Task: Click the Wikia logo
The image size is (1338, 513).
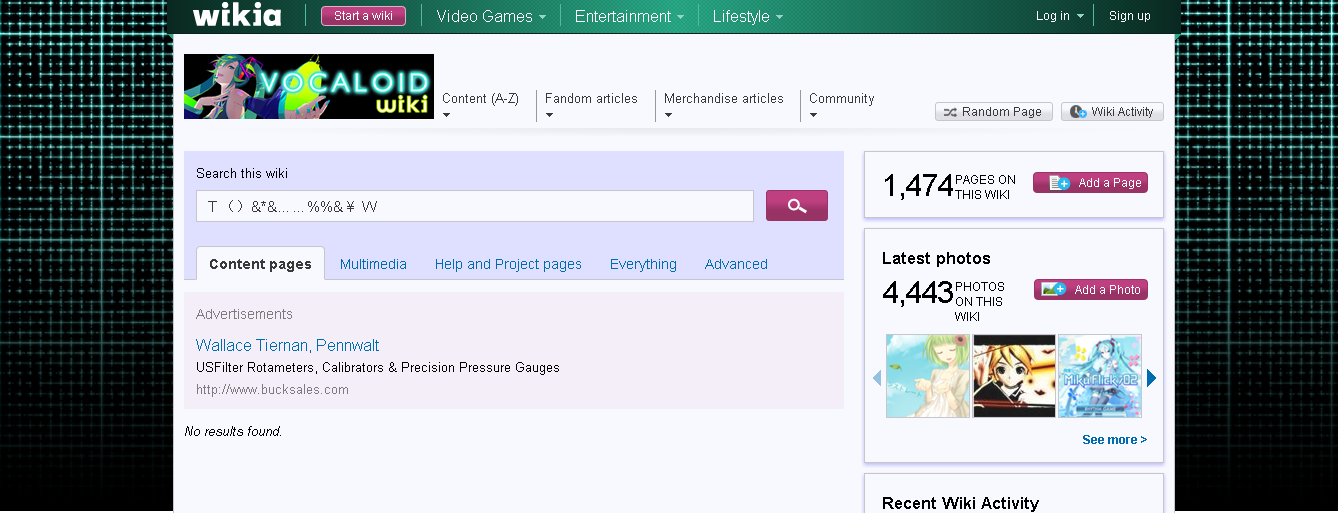Action: (x=237, y=15)
